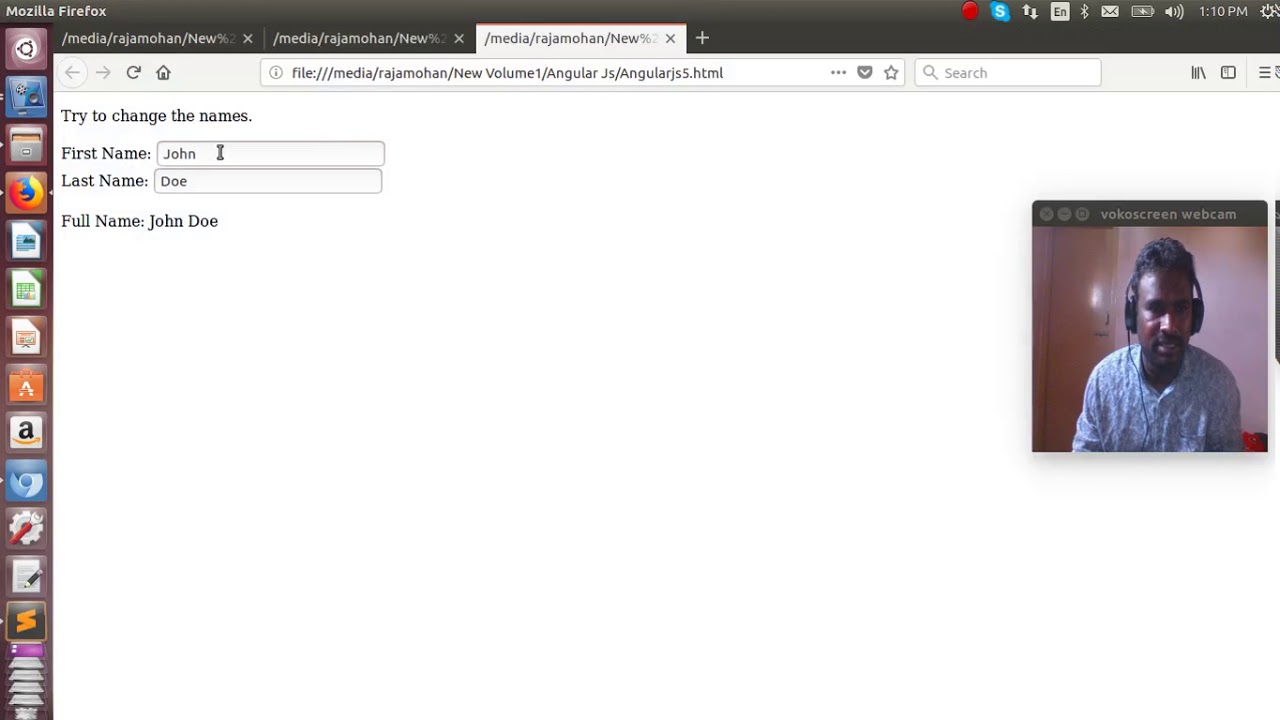The width and height of the screenshot is (1280, 720).
Task: Show site information for the file URL
Action: 276,72
